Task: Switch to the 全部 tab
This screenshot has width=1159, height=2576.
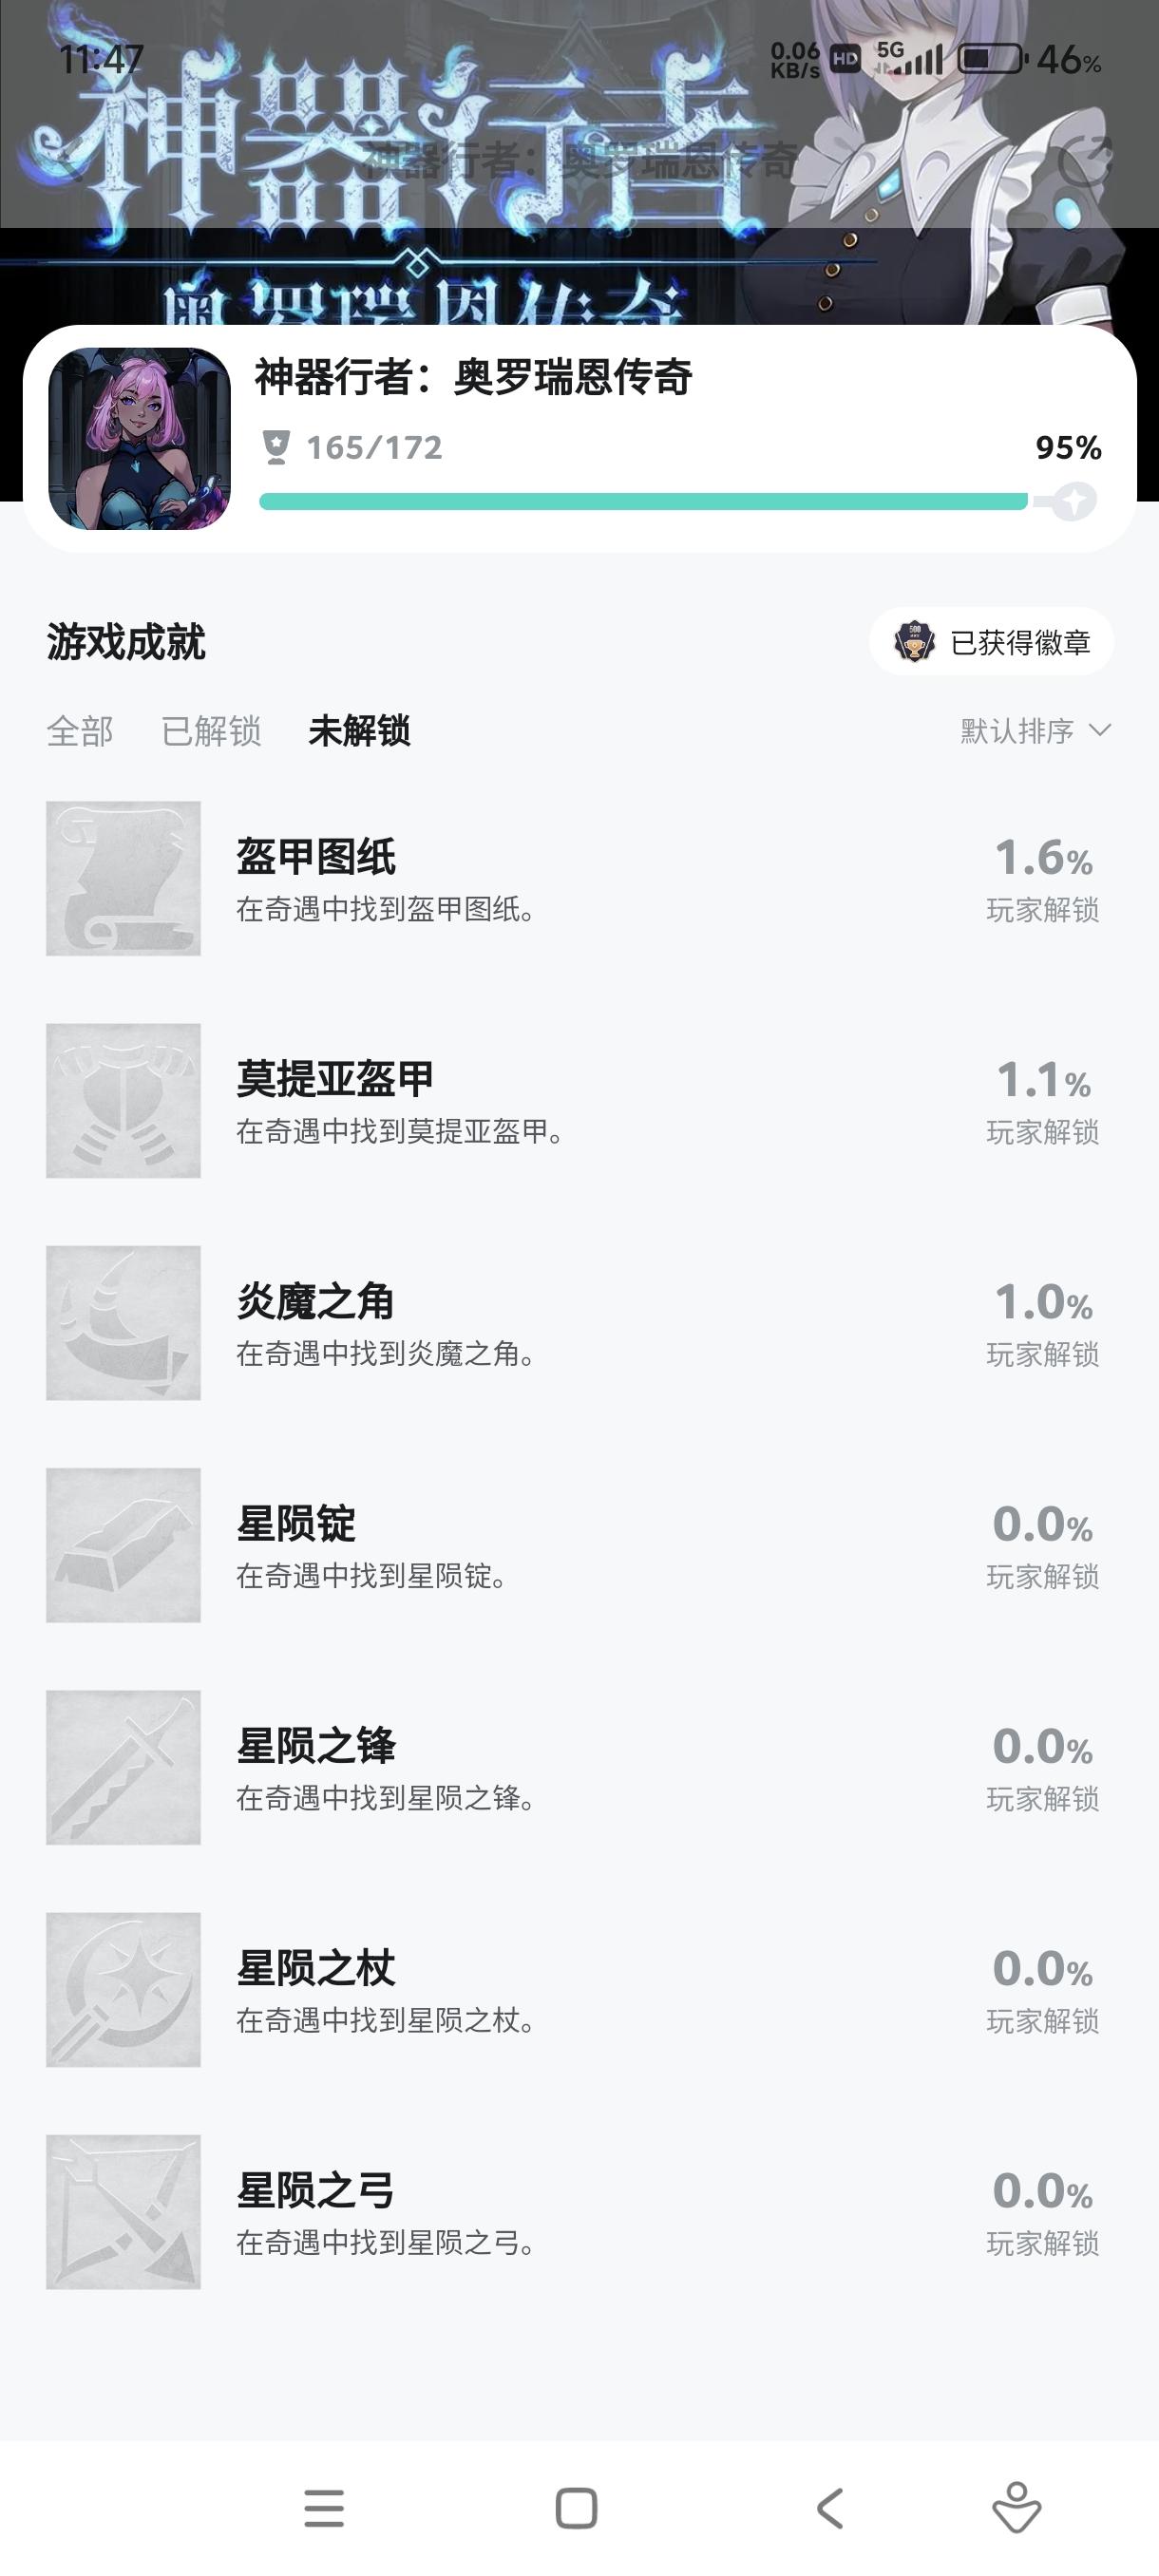Action: (x=80, y=731)
